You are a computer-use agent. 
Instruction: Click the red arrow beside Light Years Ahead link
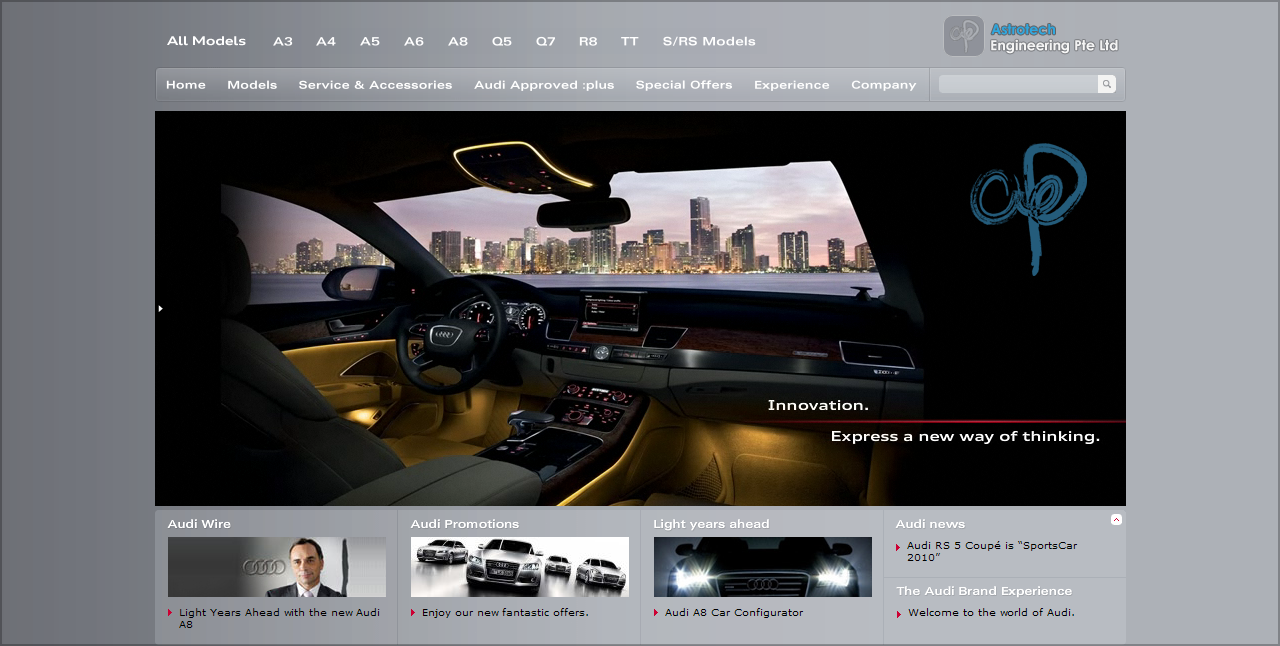click(170, 613)
